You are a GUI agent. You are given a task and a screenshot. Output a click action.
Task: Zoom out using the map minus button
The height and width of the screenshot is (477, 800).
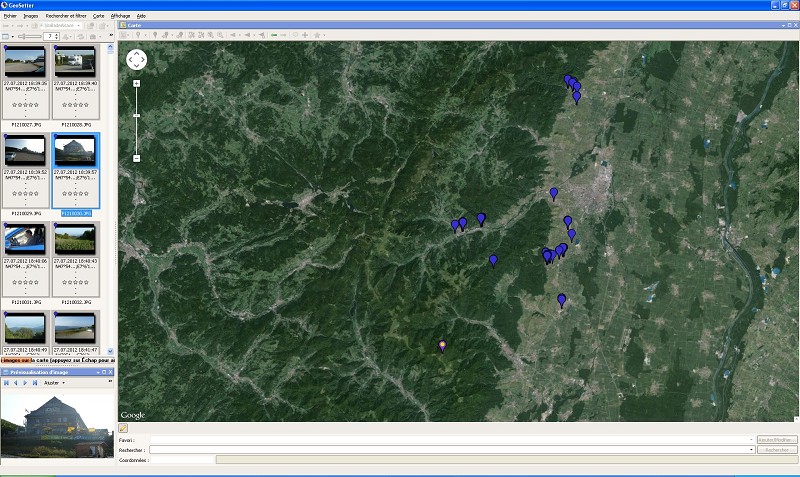137,158
